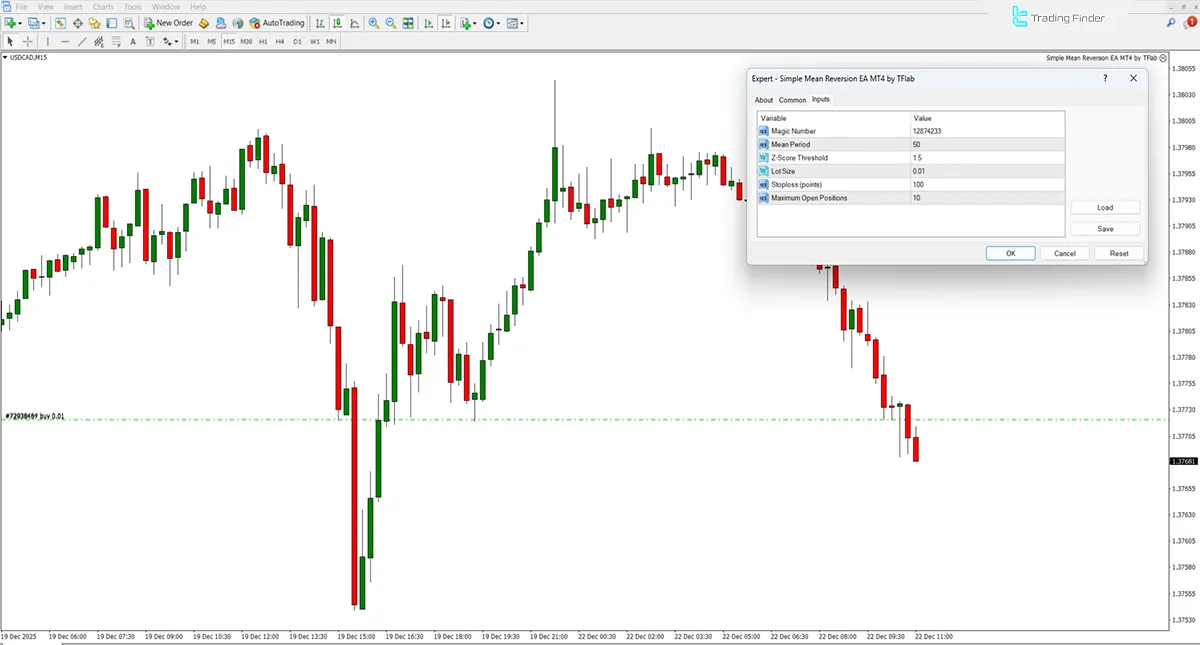Click the Load button in the Expert dialog
Viewport: 1200px width, 645px height.
[1104, 207]
